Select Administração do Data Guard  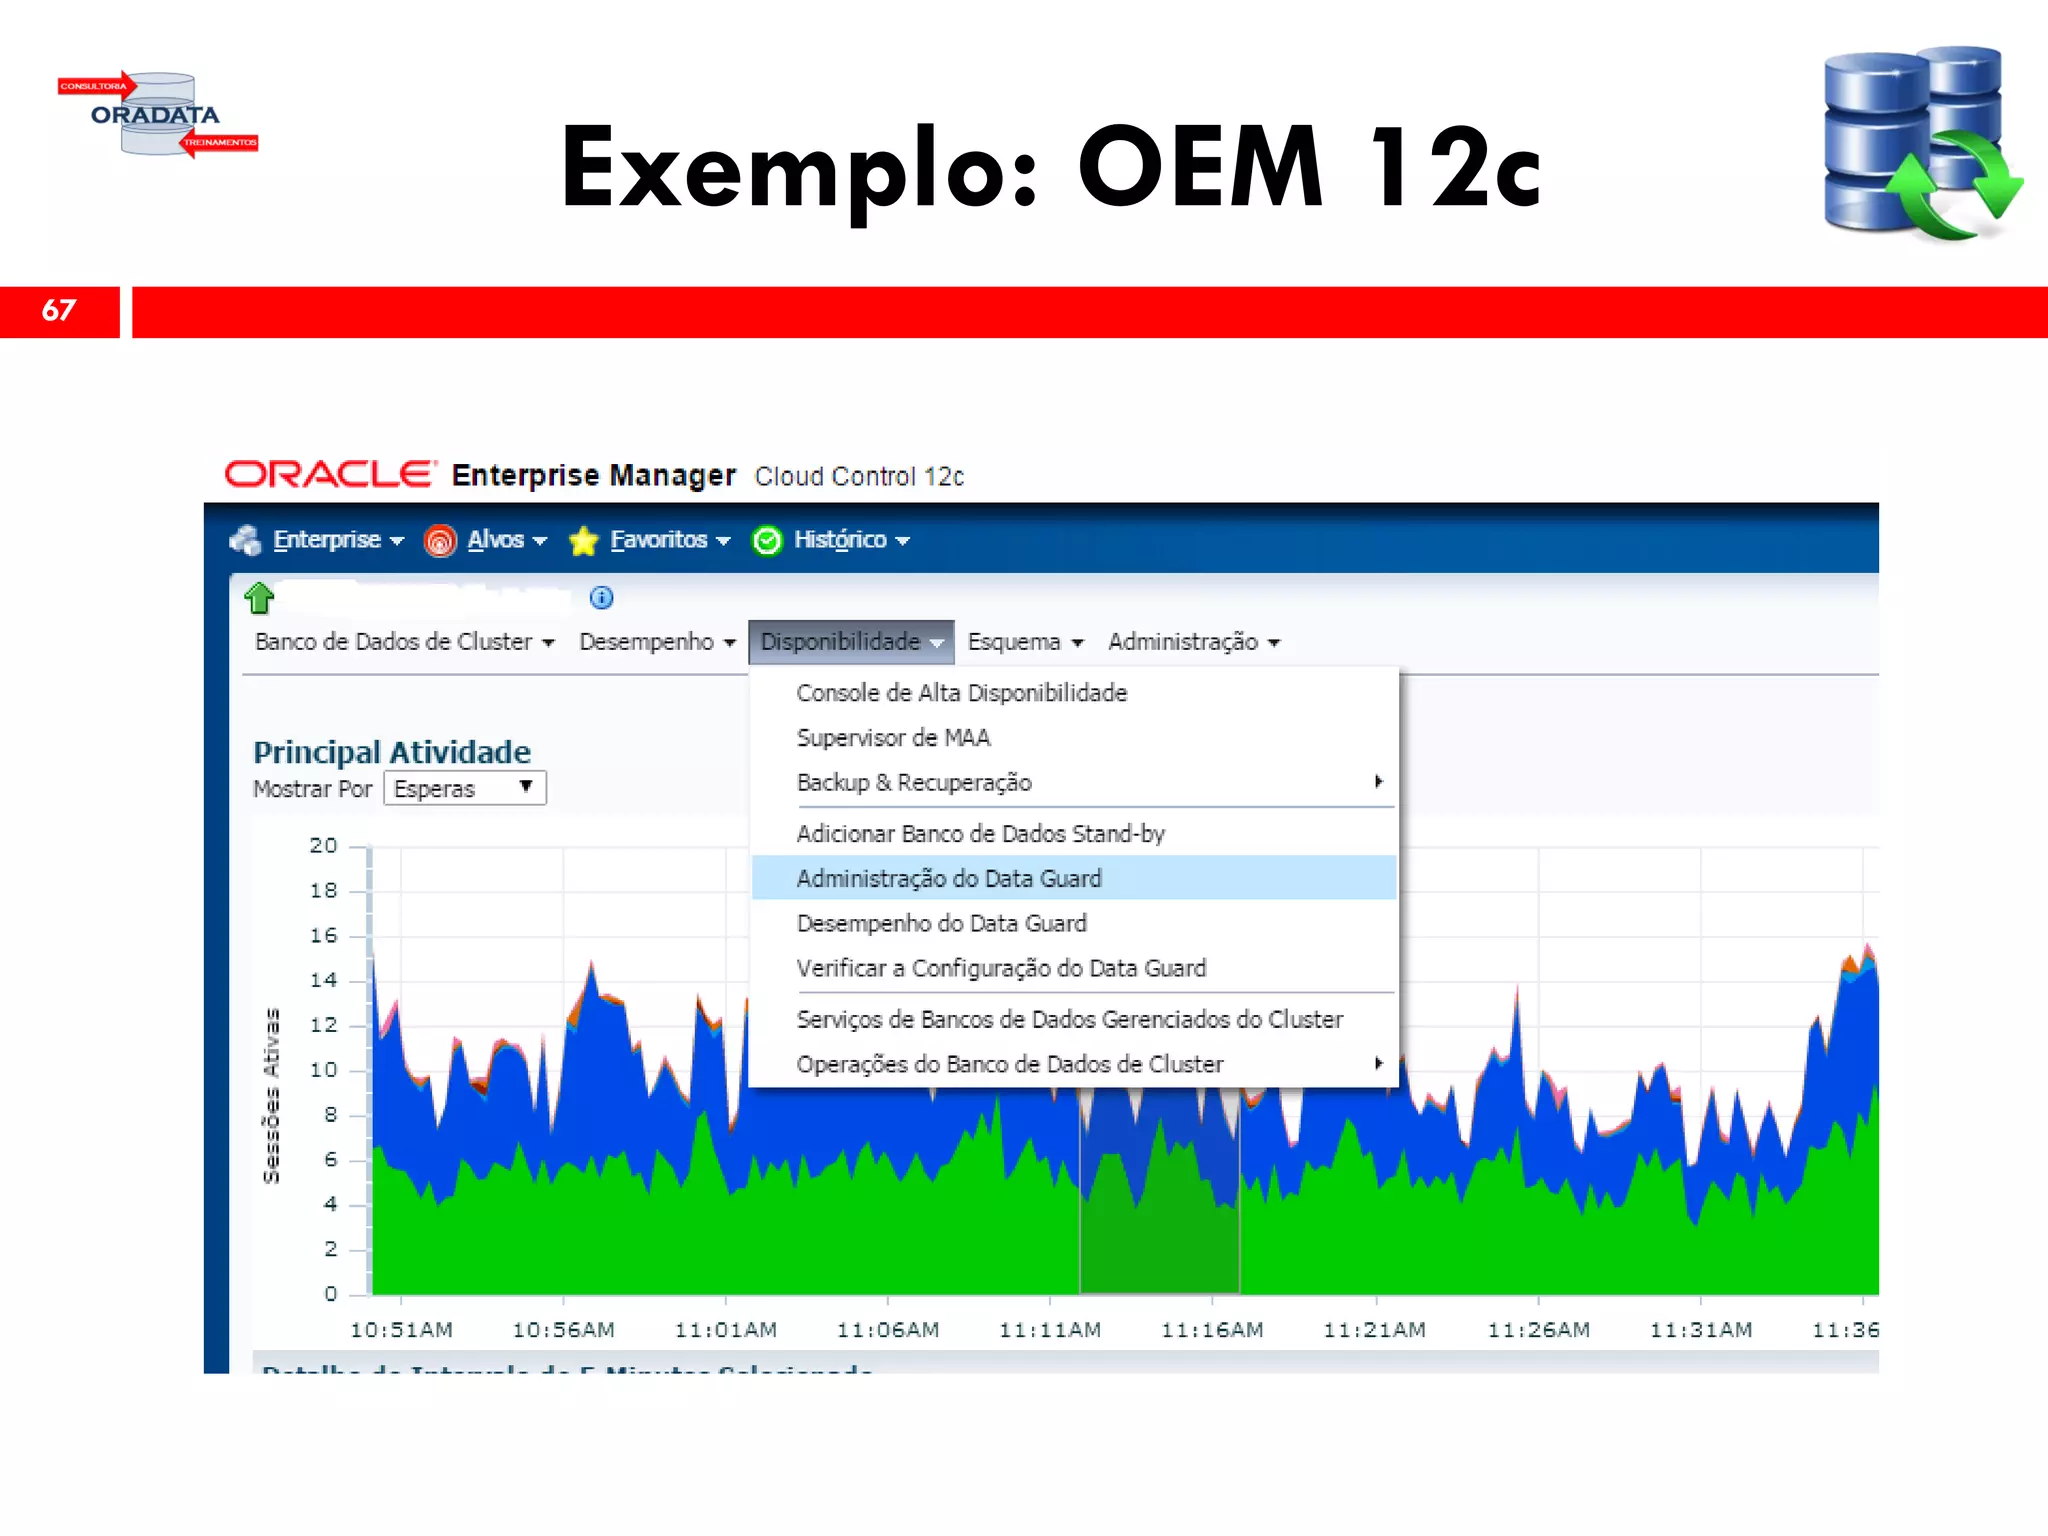tap(1073, 878)
